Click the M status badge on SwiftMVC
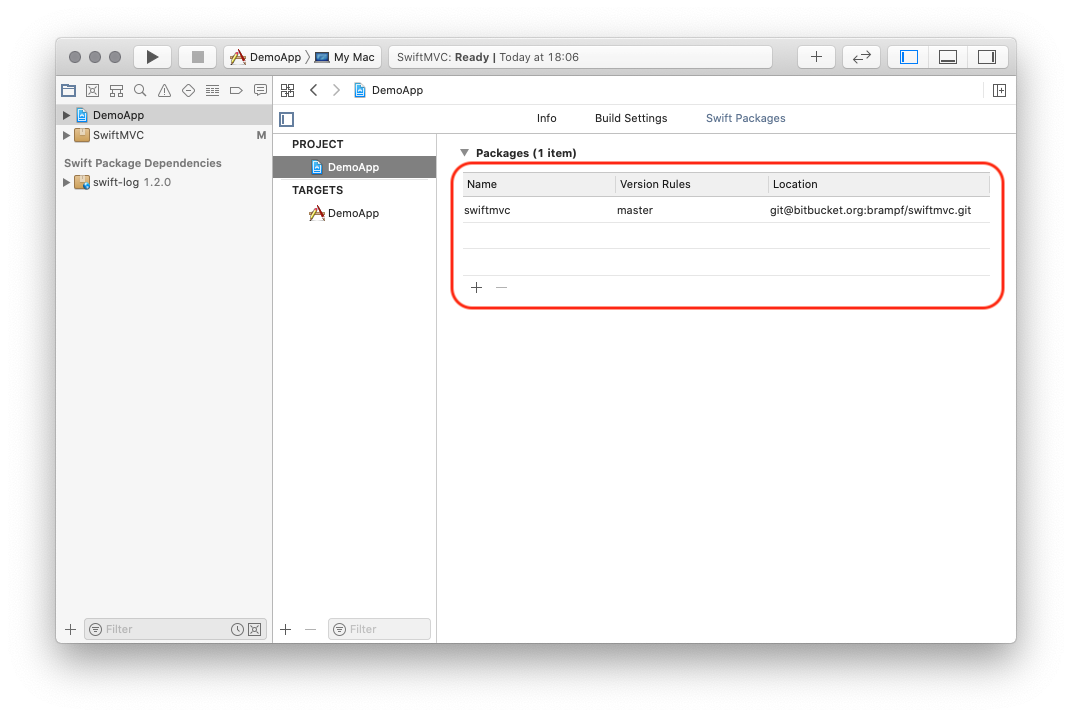The height and width of the screenshot is (717, 1072). click(261, 135)
